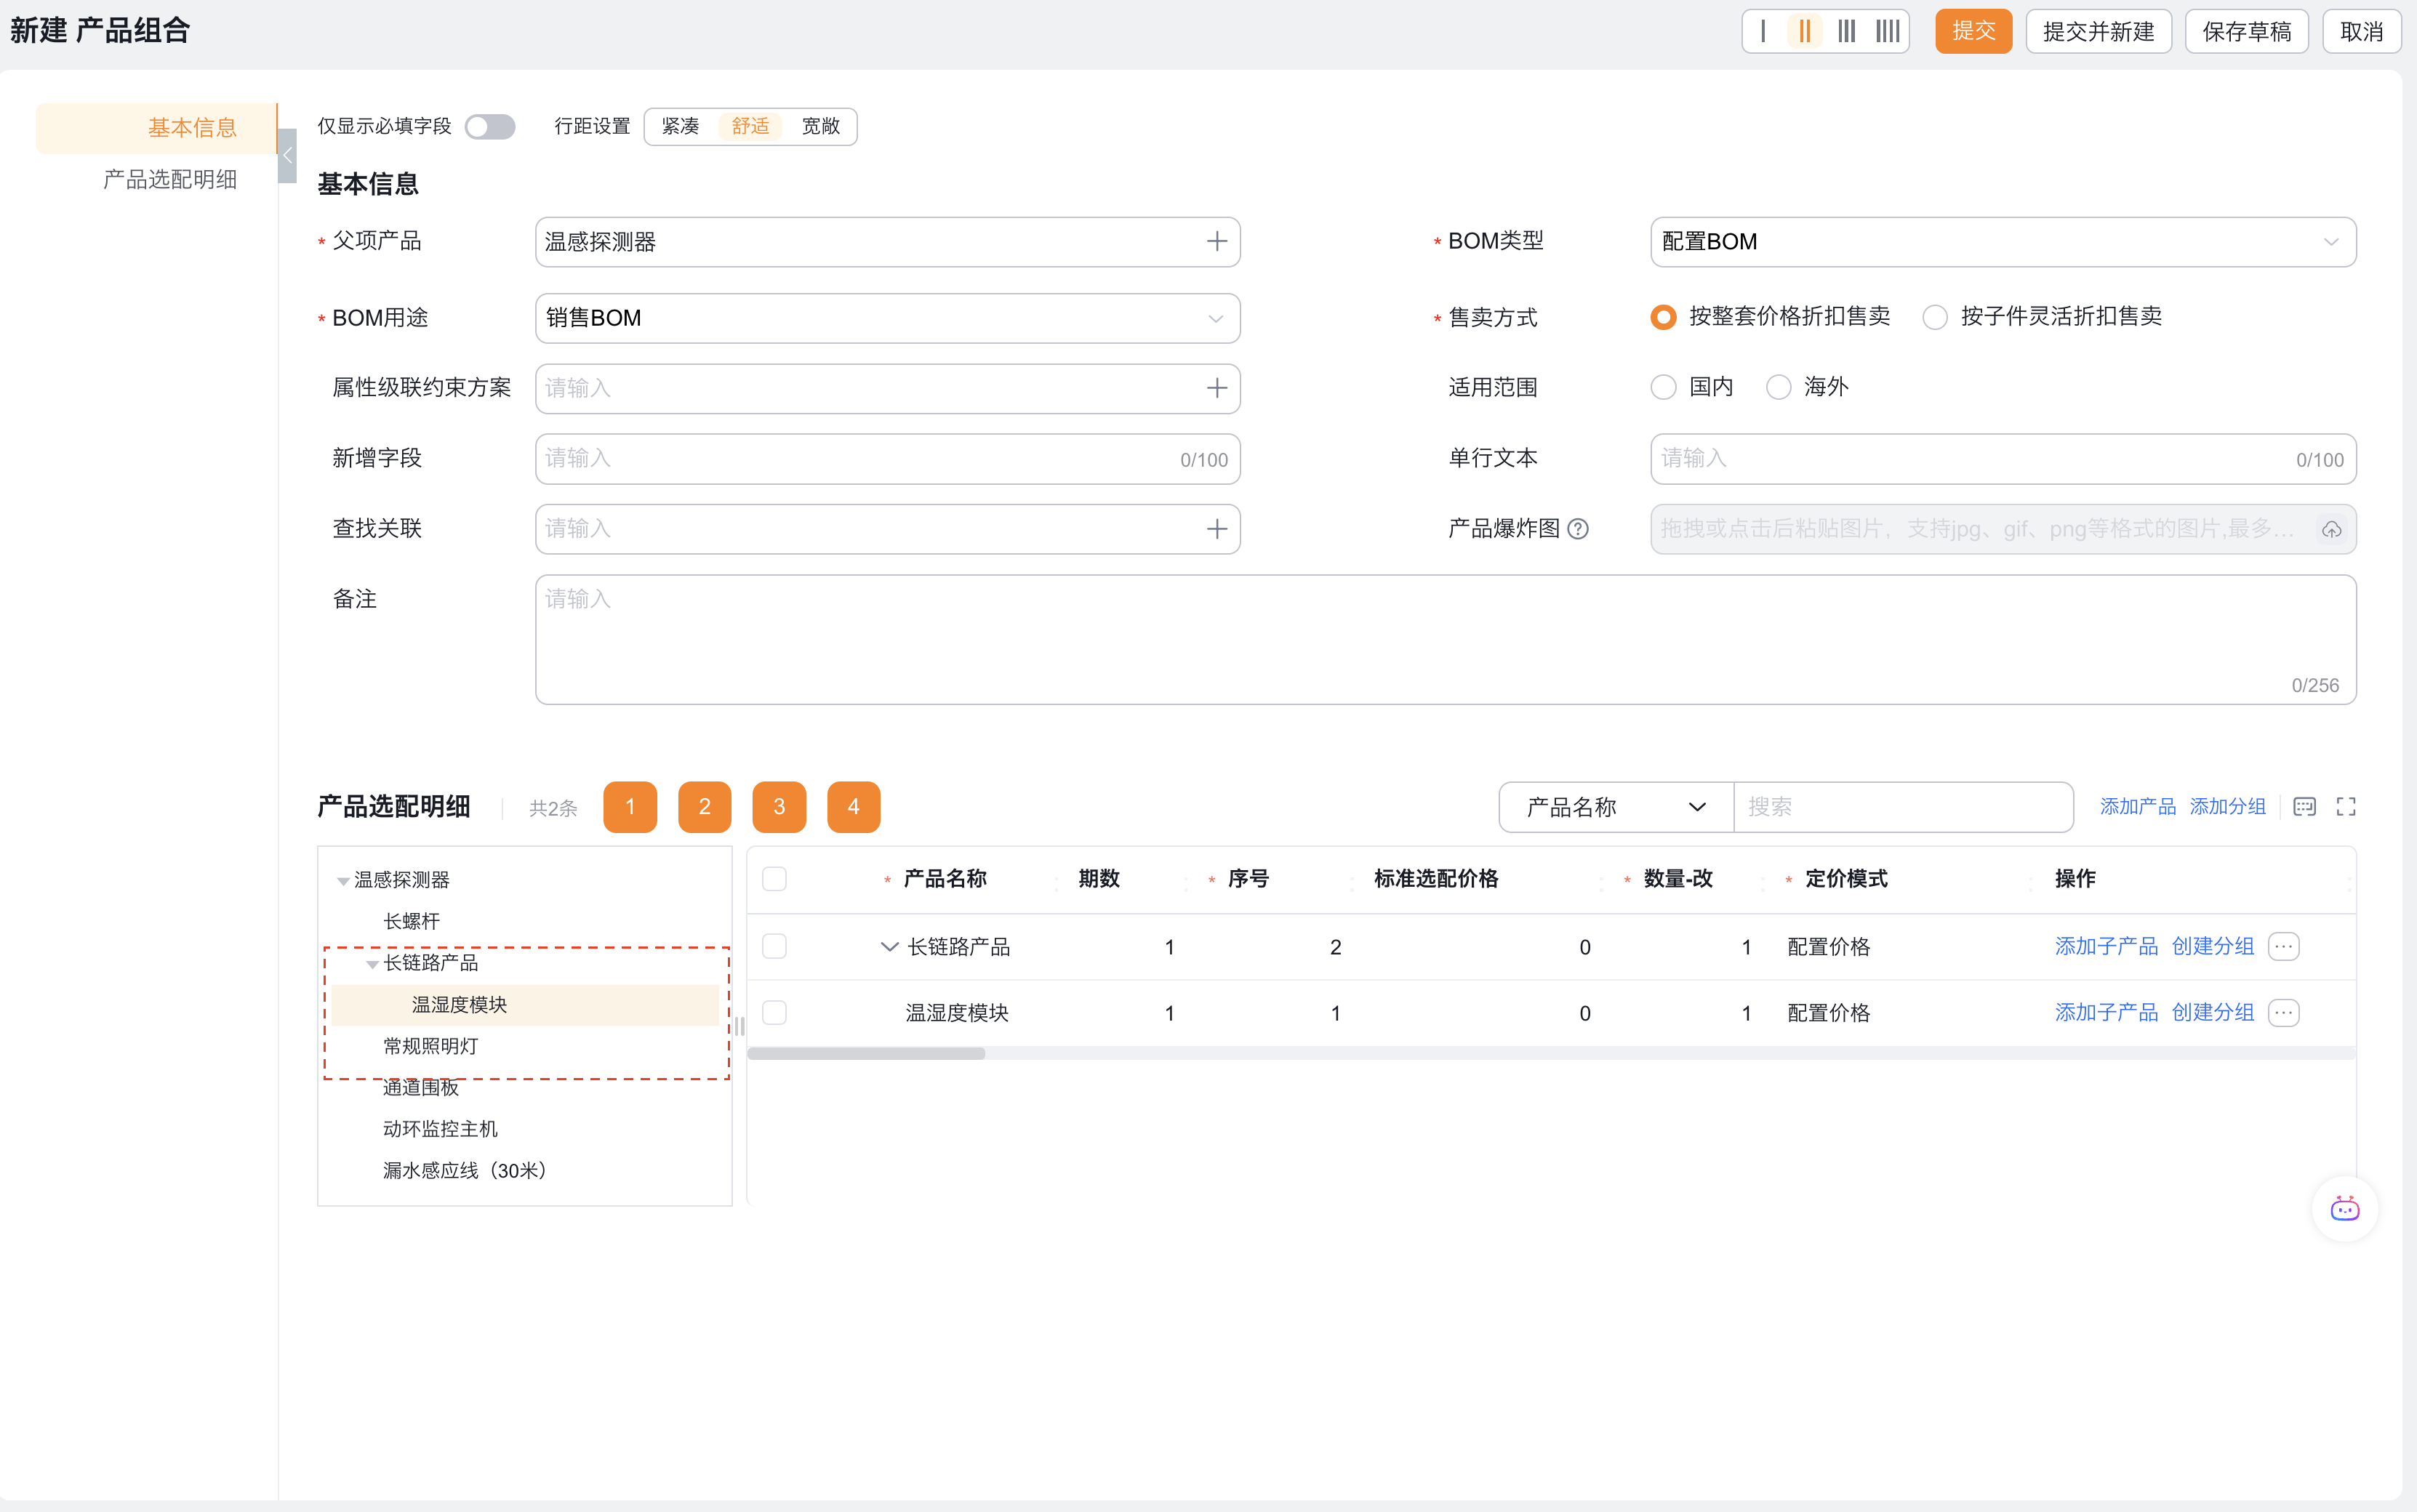Select the single-column layout icon
The width and height of the screenshot is (2417, 1512).
coord(1763,31)
